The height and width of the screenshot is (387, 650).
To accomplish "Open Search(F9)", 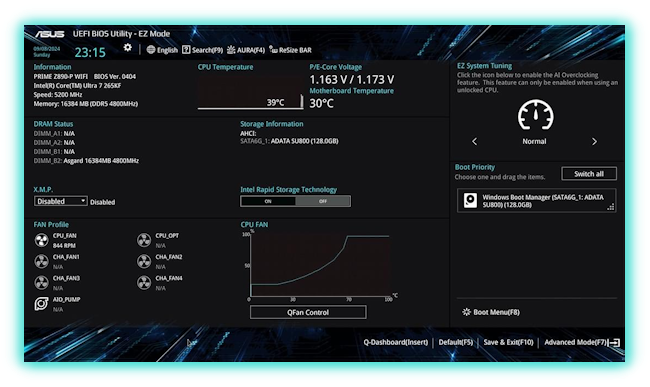I will click(203, 50).
